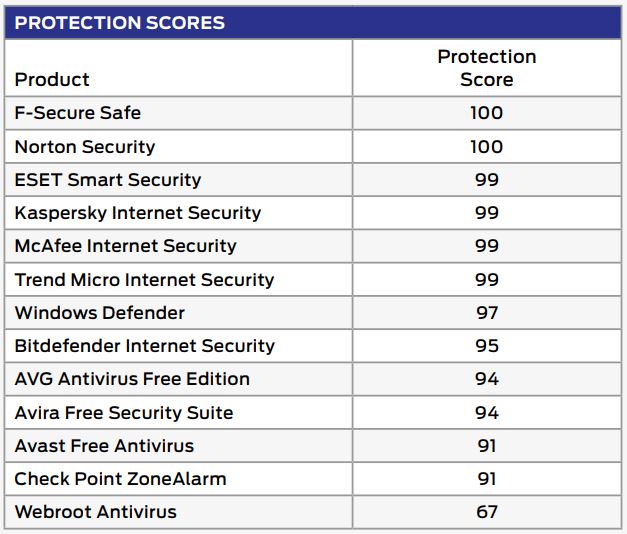Select F-Secure Safe's score of 100
This screenshot has height=534, width=627.
[x=487, y=113]
